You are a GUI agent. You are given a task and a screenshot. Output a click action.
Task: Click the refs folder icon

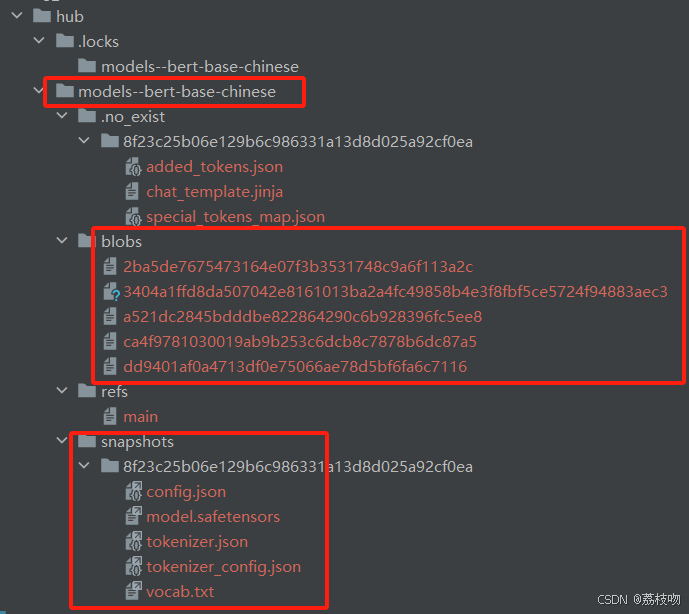[87, 391]
